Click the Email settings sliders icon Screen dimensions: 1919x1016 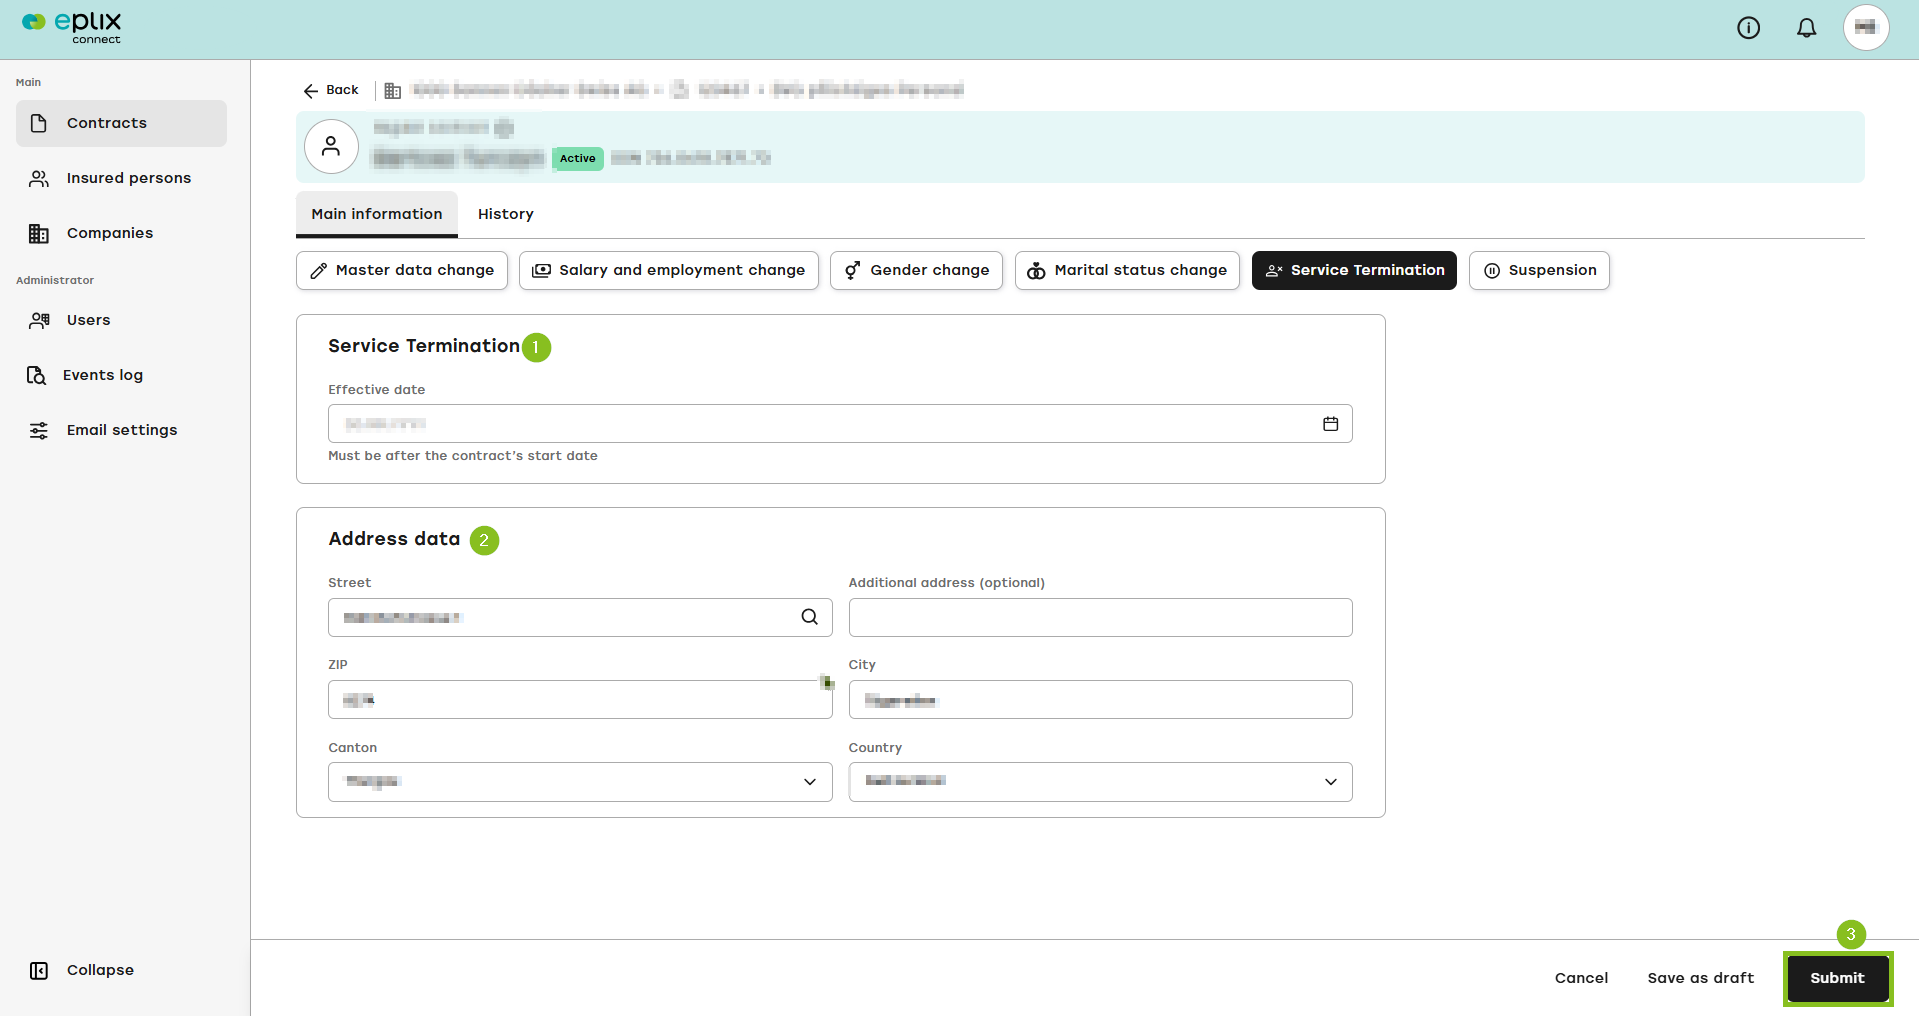coord(39,430)
